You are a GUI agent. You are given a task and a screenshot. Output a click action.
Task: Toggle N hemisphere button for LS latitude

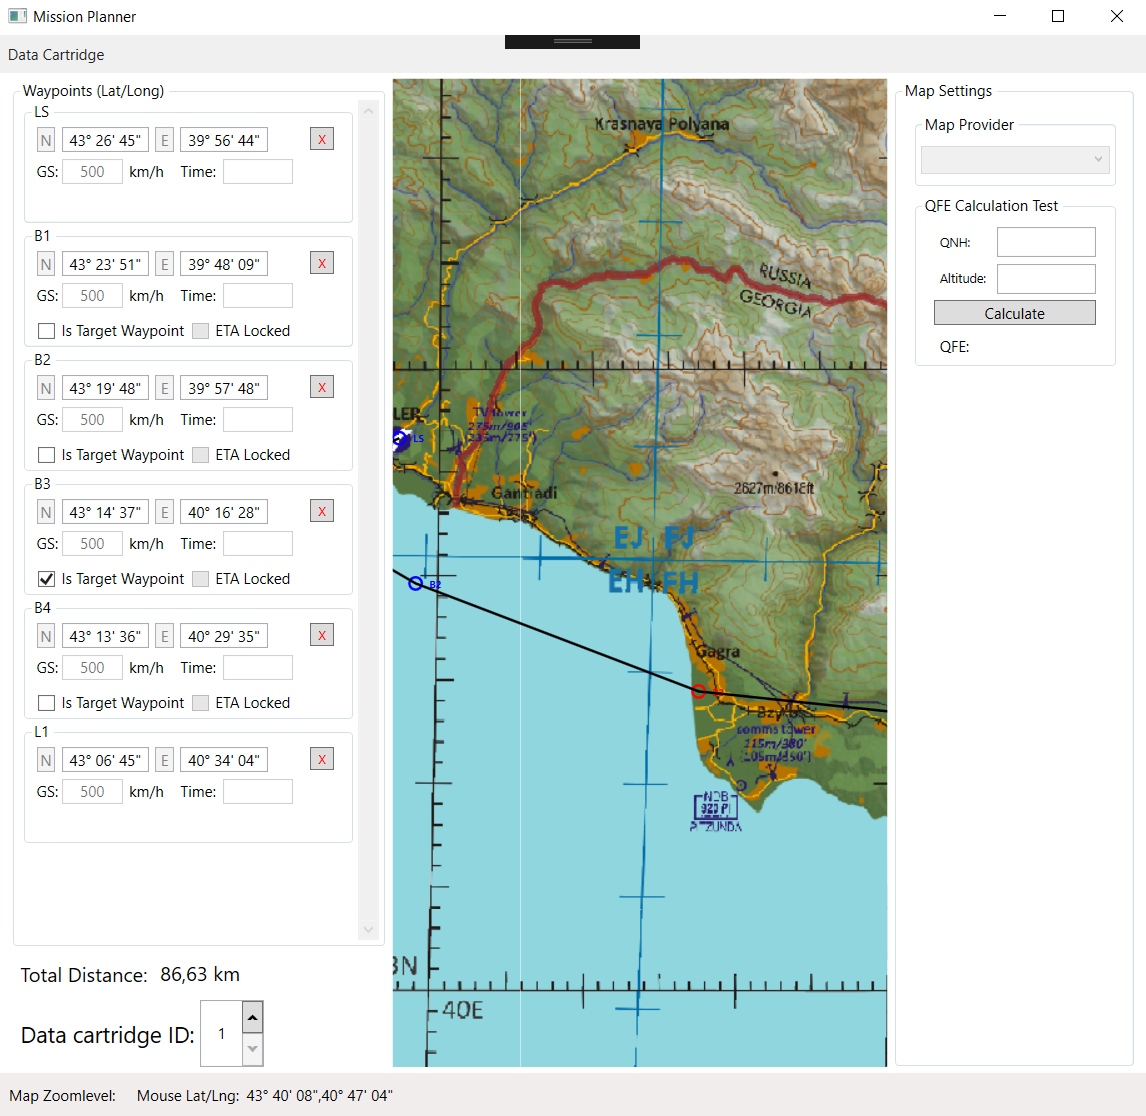46,140
